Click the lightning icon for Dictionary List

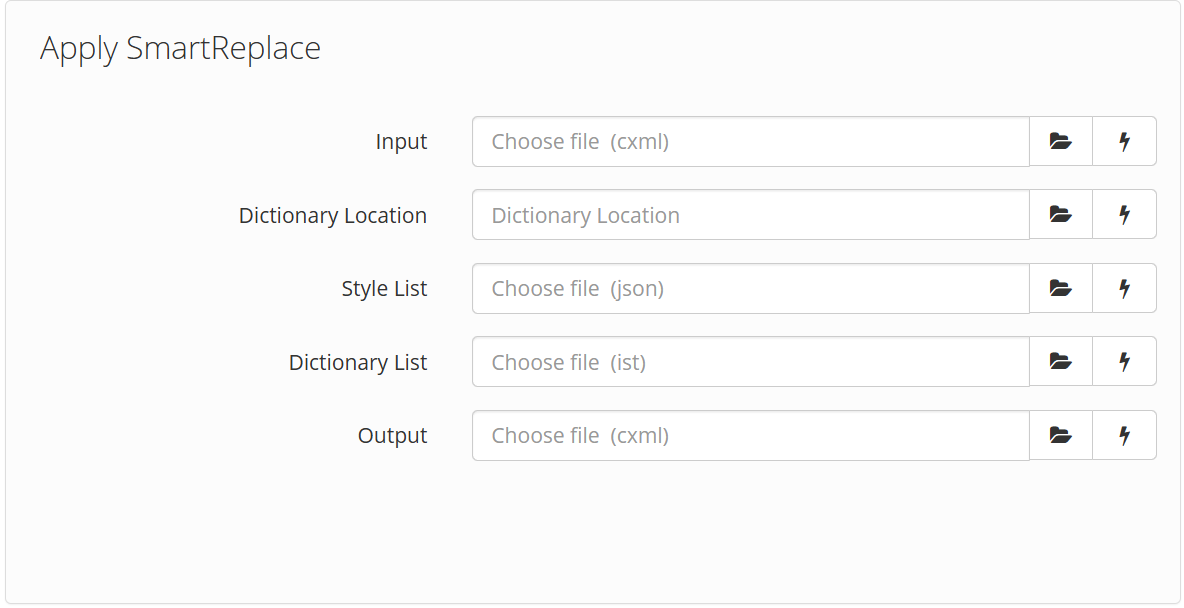1124,361
